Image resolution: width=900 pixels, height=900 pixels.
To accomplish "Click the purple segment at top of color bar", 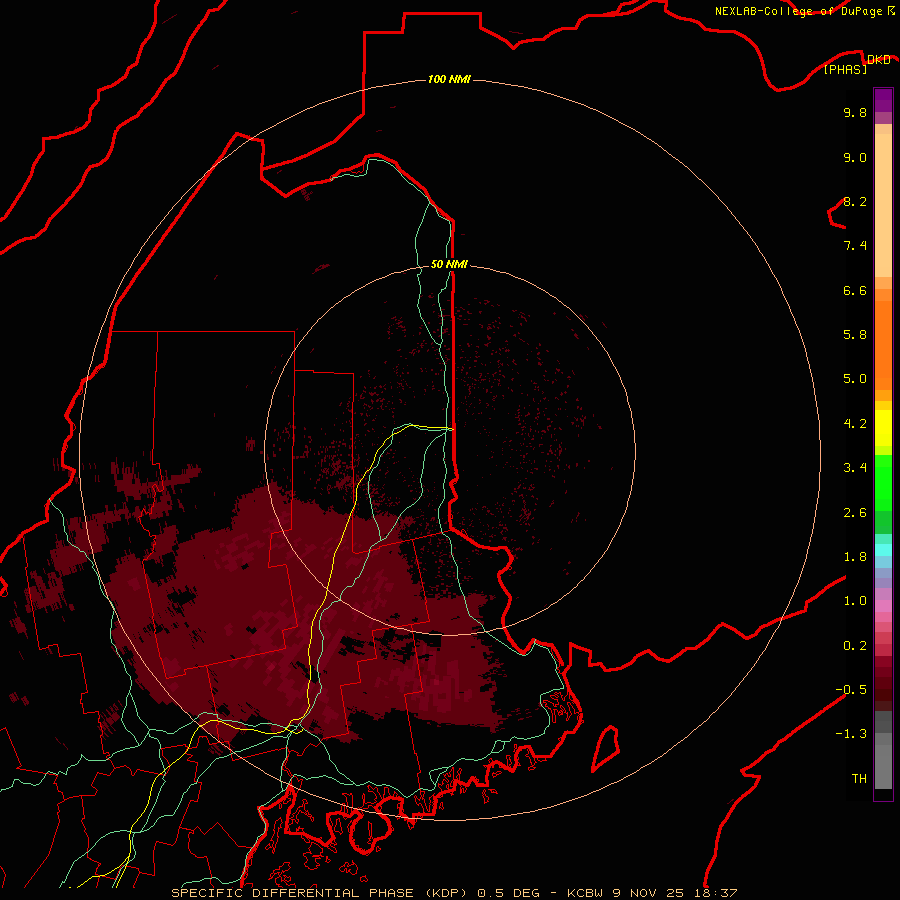I will [x=883, y=100].
